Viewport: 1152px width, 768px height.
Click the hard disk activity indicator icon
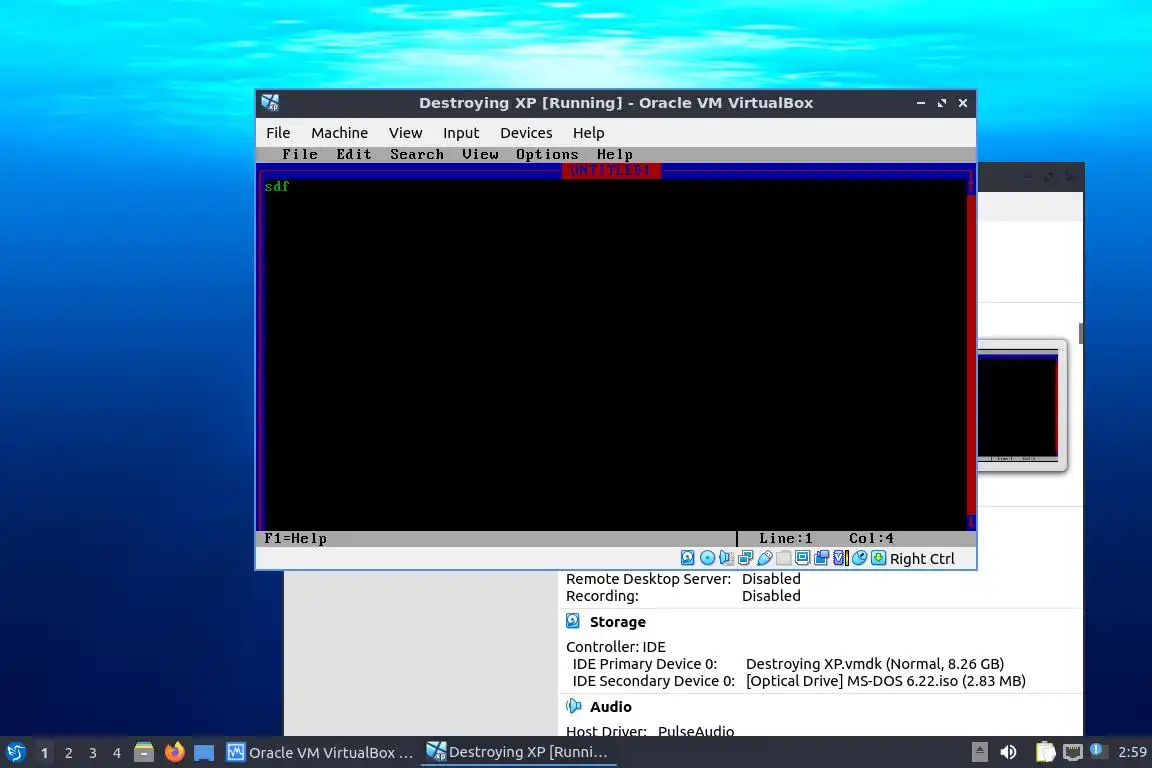point(688,559)
